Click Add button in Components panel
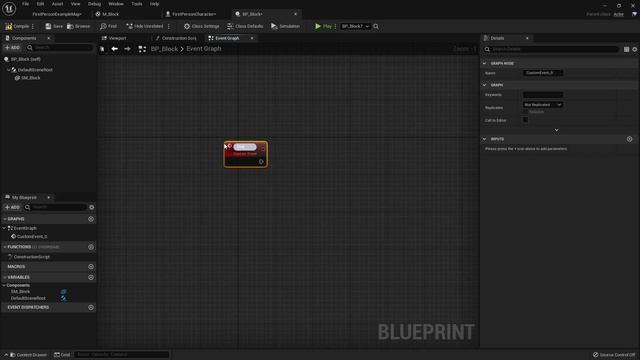 [x=12, y=48]
